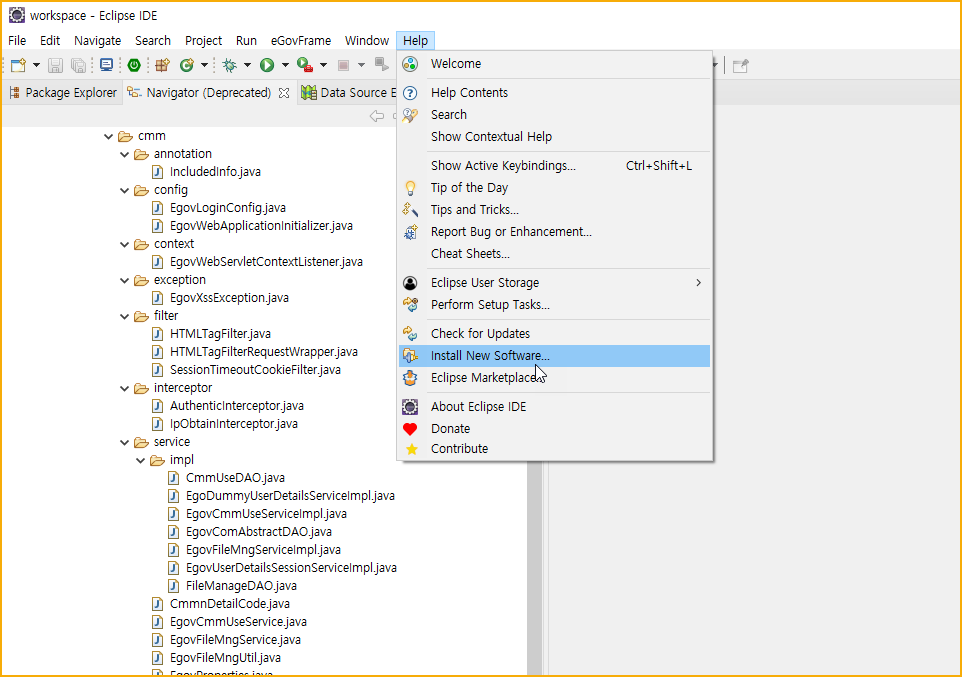
Task: Open the New wizard dropdown arrow
Action: 36,65
